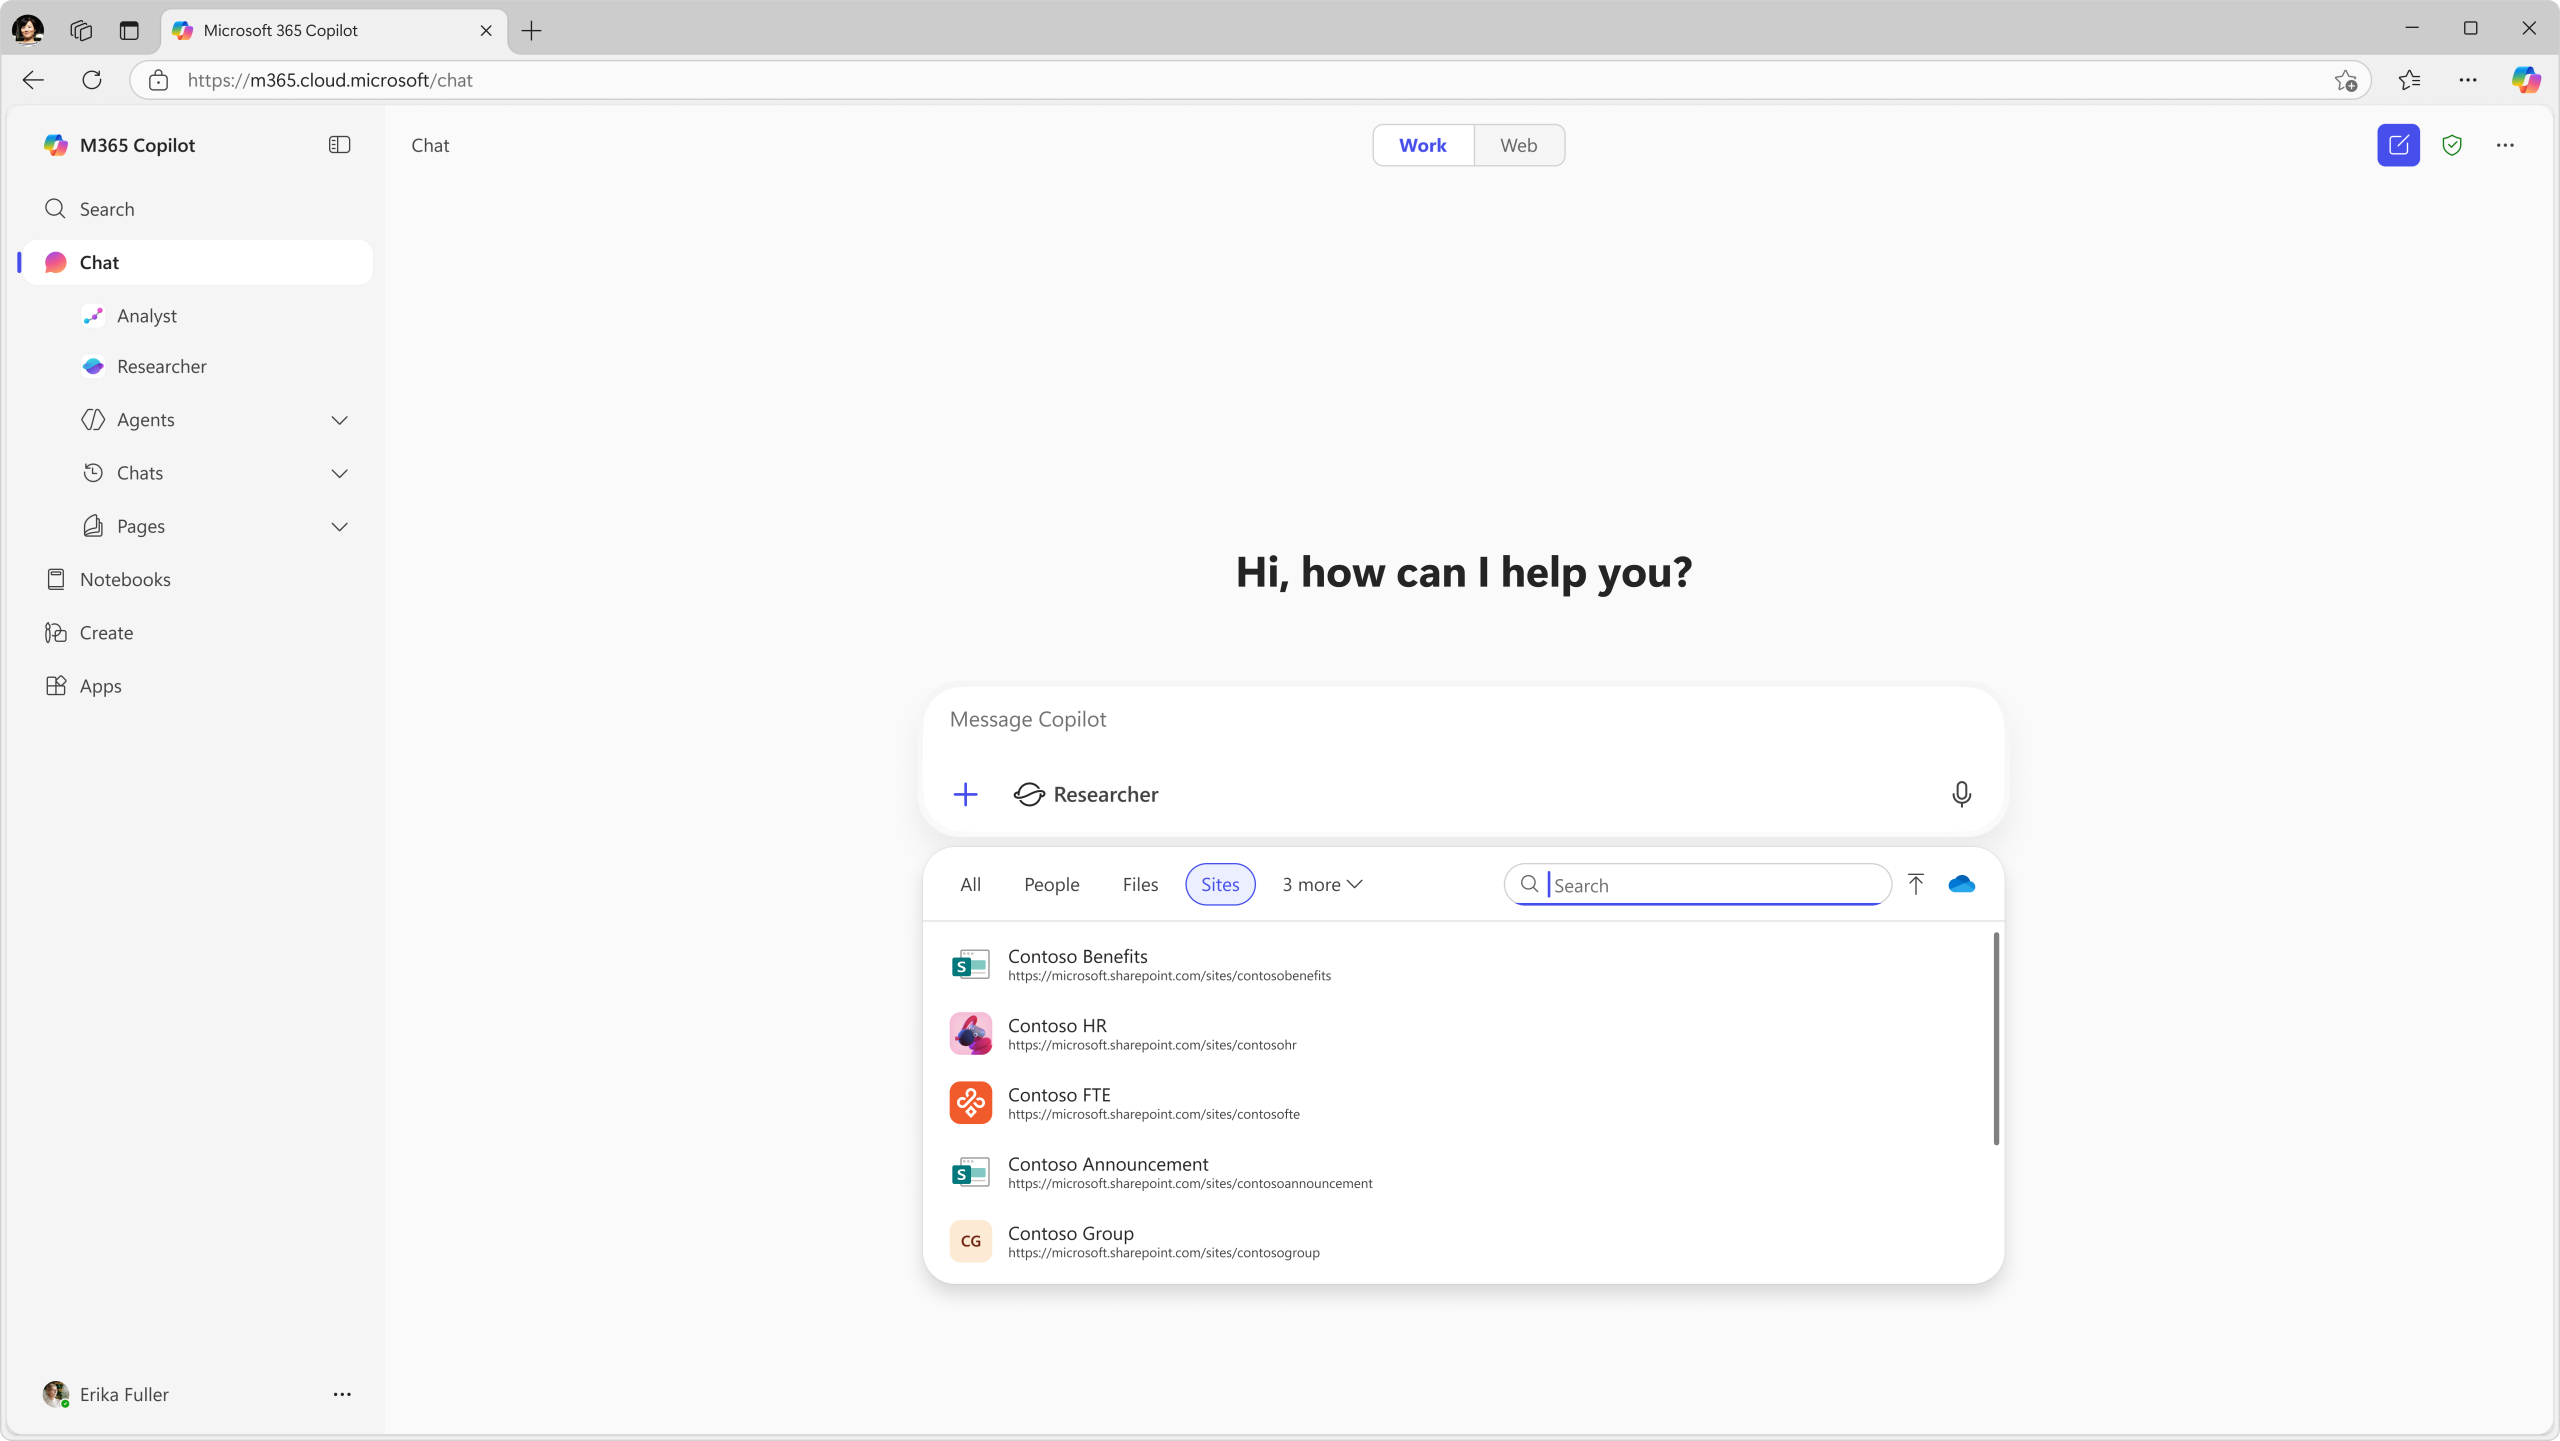
Task: Expand the Agents section chevron
Action: click(339, 420)
